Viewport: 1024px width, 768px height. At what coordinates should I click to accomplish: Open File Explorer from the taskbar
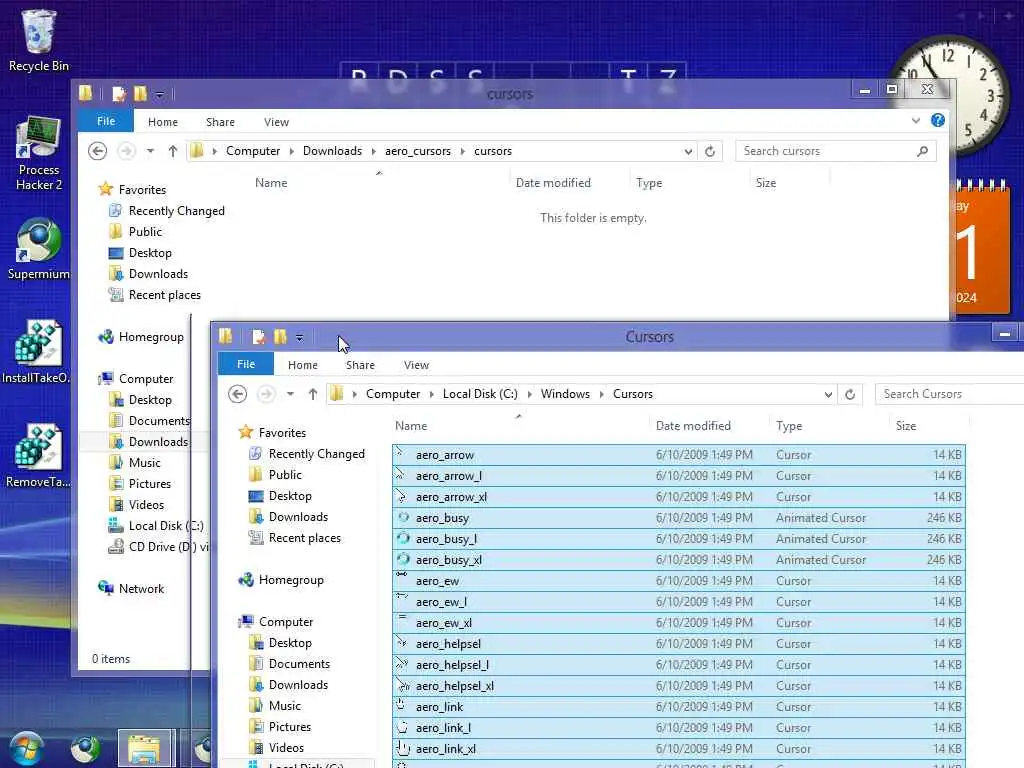144,748
